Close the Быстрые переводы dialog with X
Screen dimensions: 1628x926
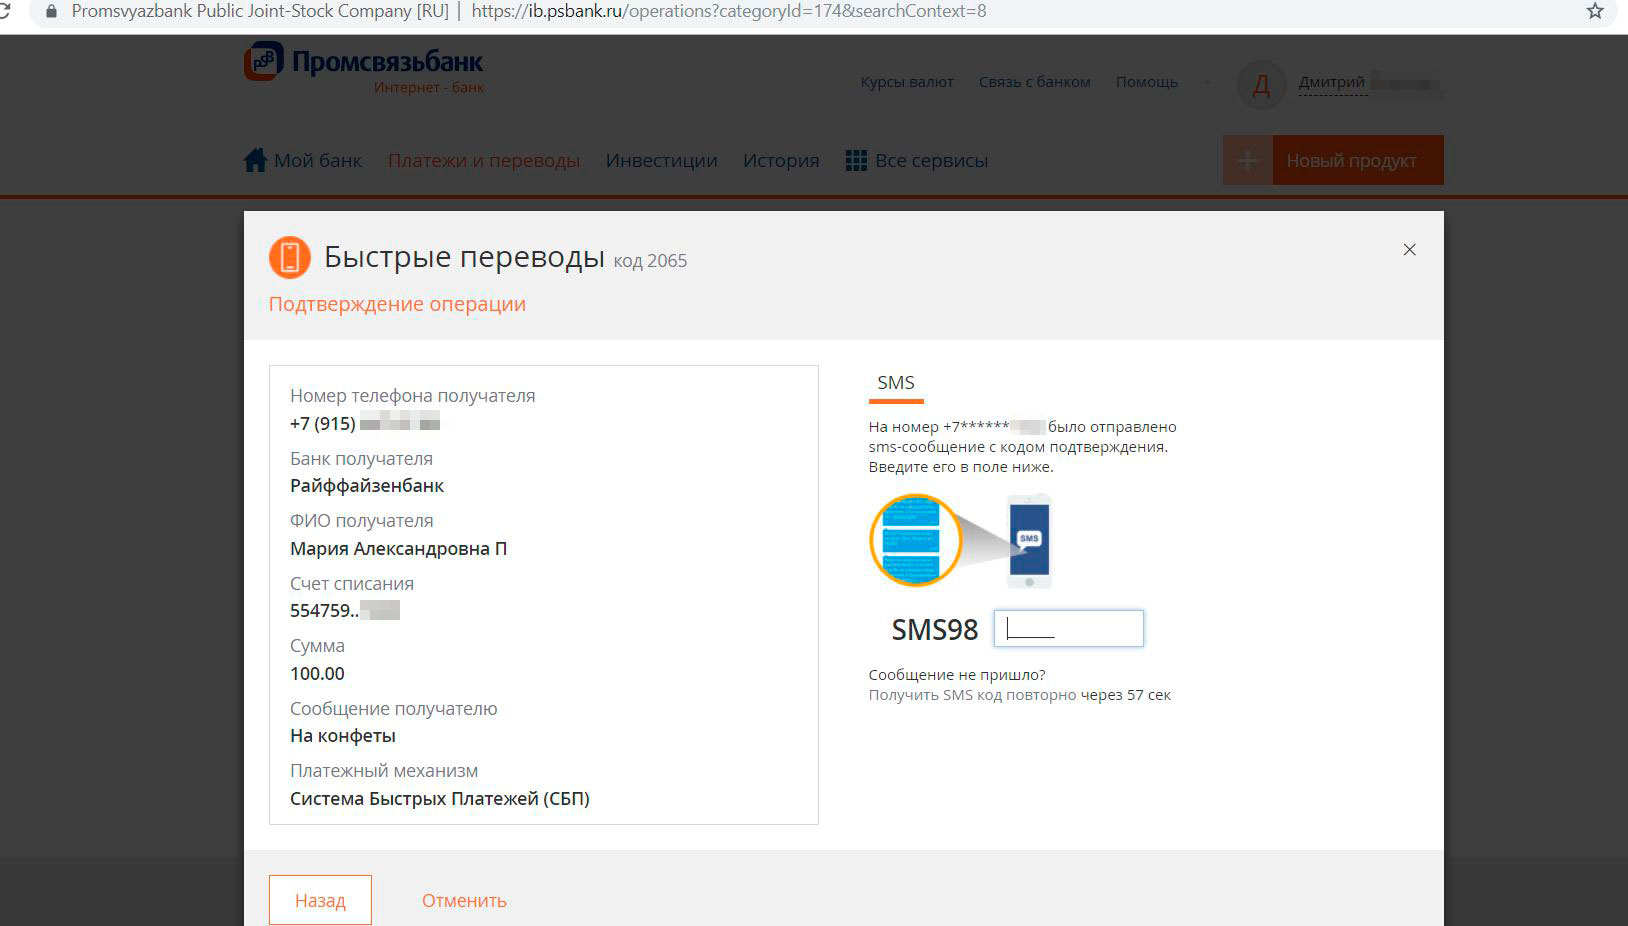click(1409, 249)
